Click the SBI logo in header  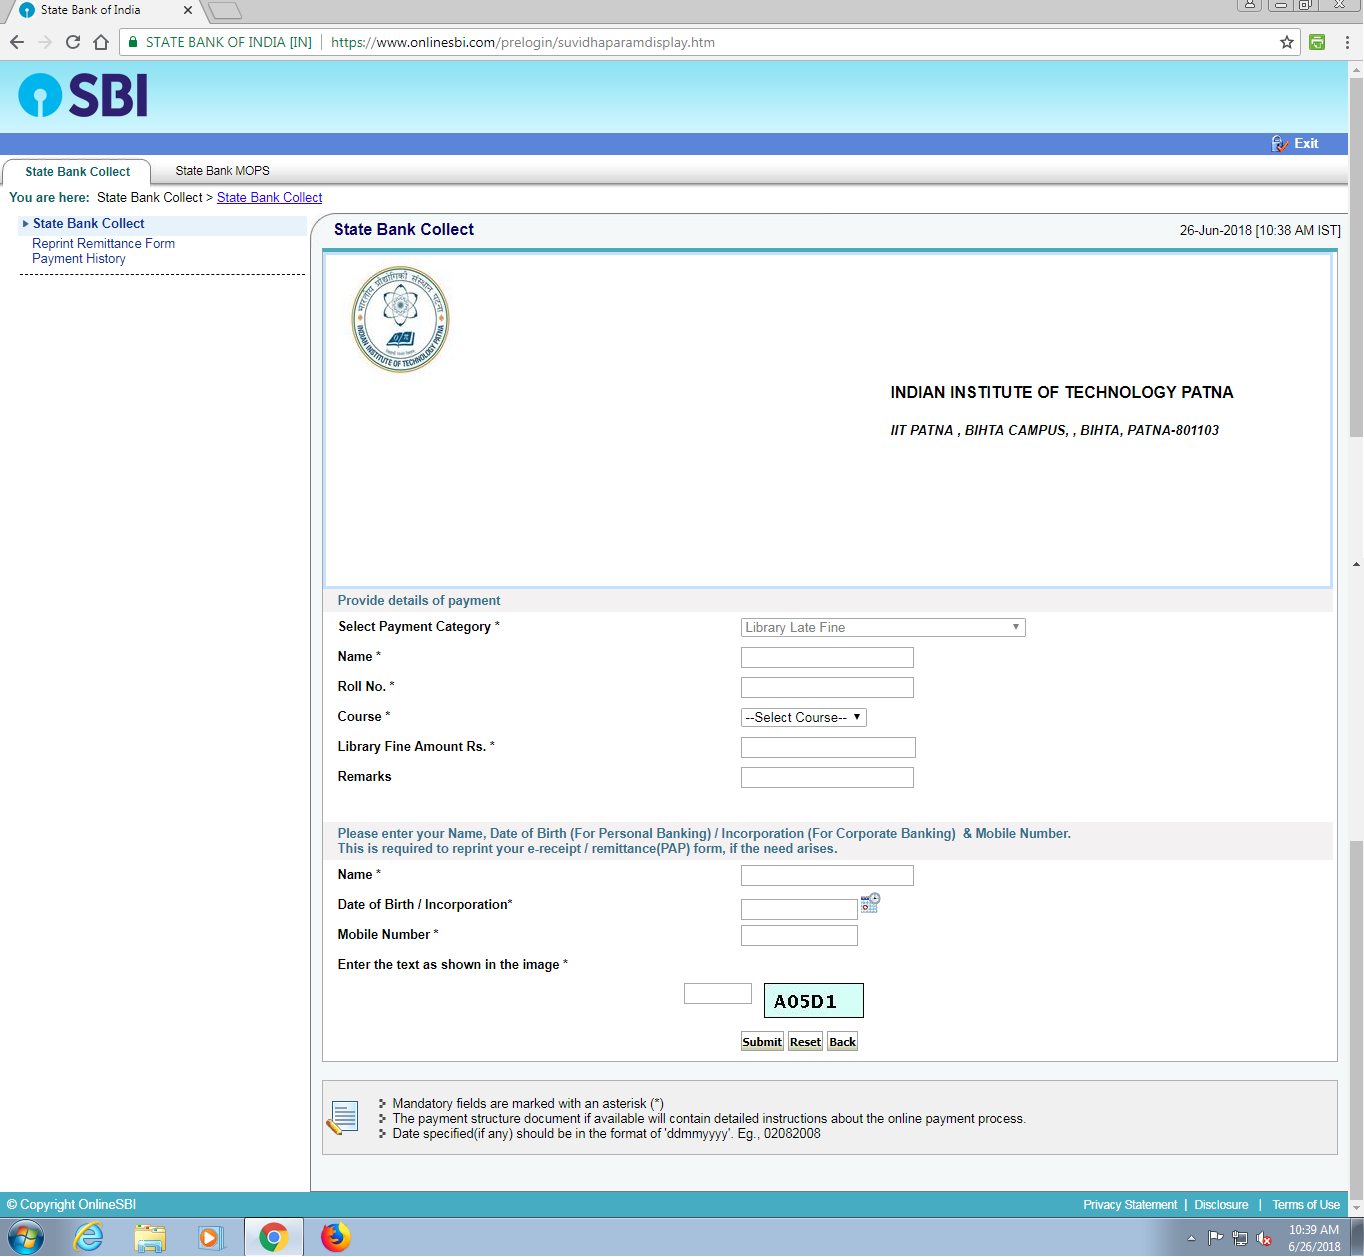pyautogui.click(x=83, y=96)
